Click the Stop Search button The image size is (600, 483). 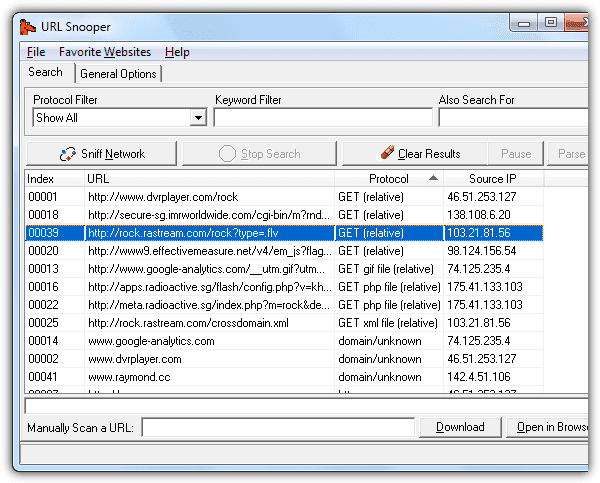point(259,154)
